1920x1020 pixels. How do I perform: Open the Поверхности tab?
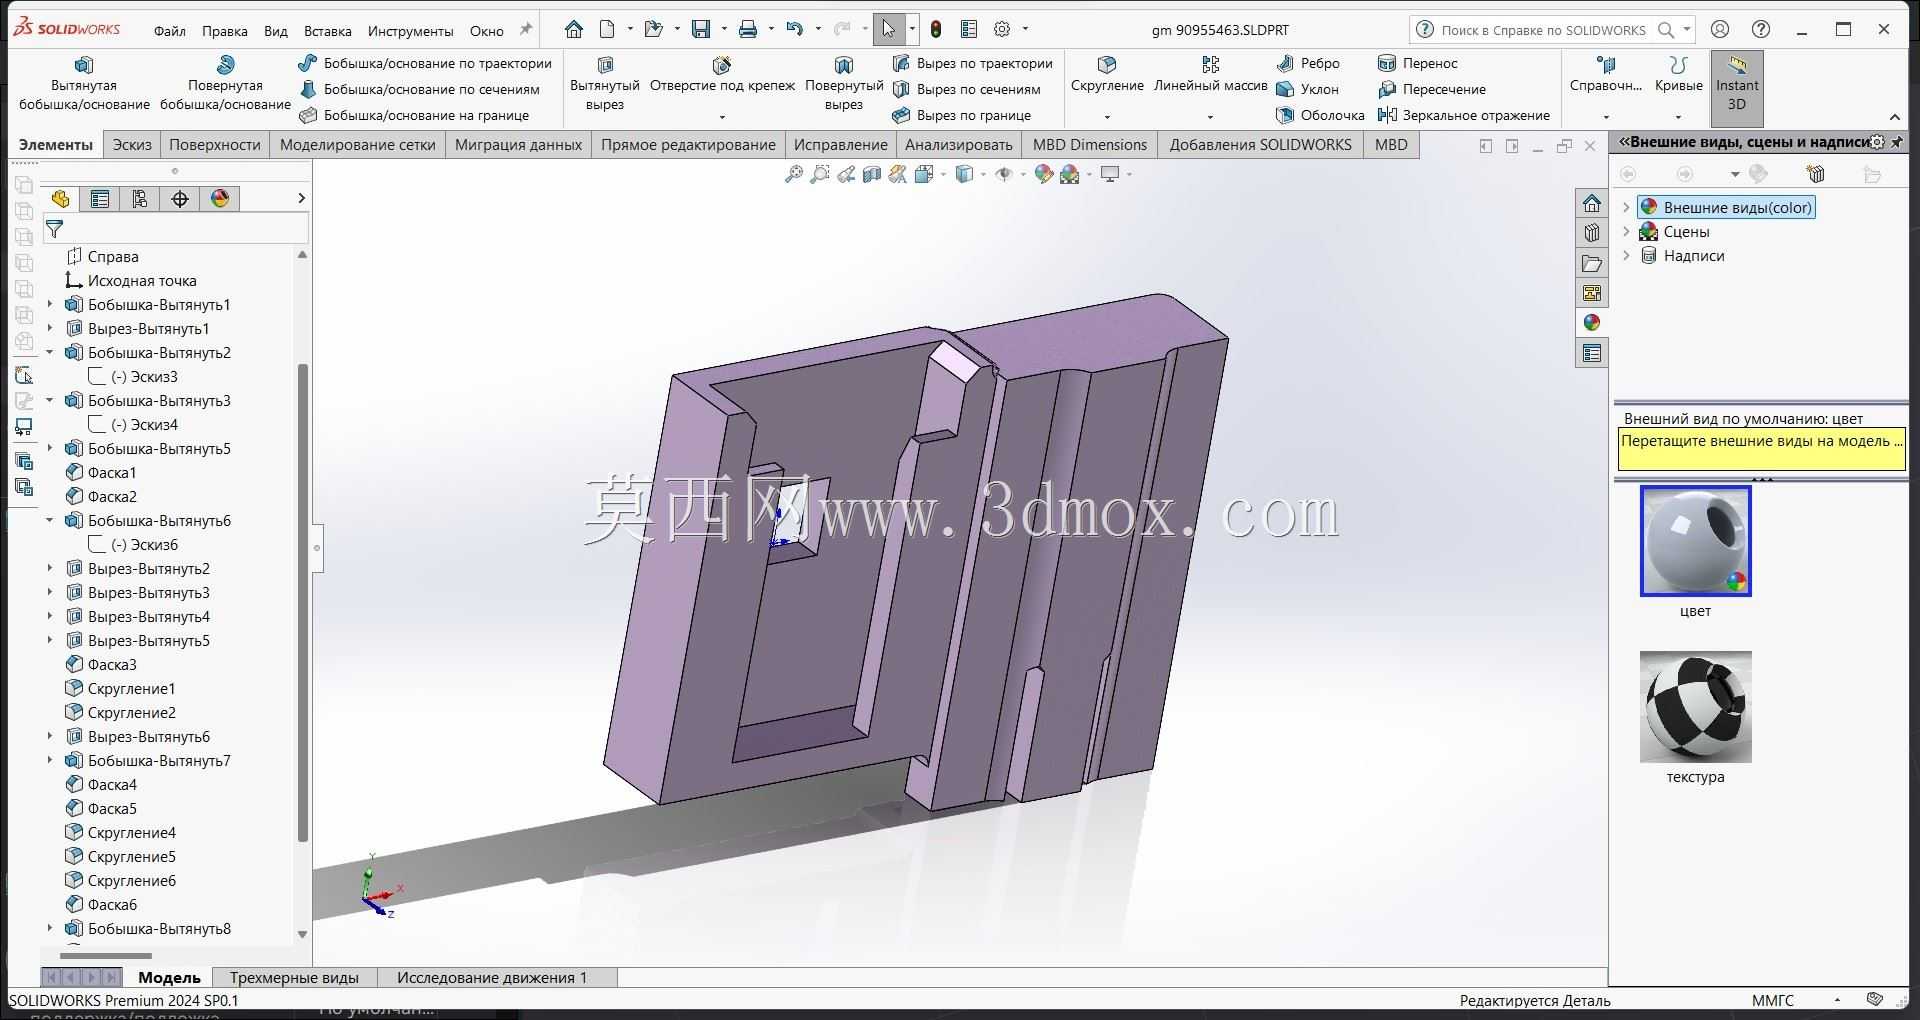point(215,144)
